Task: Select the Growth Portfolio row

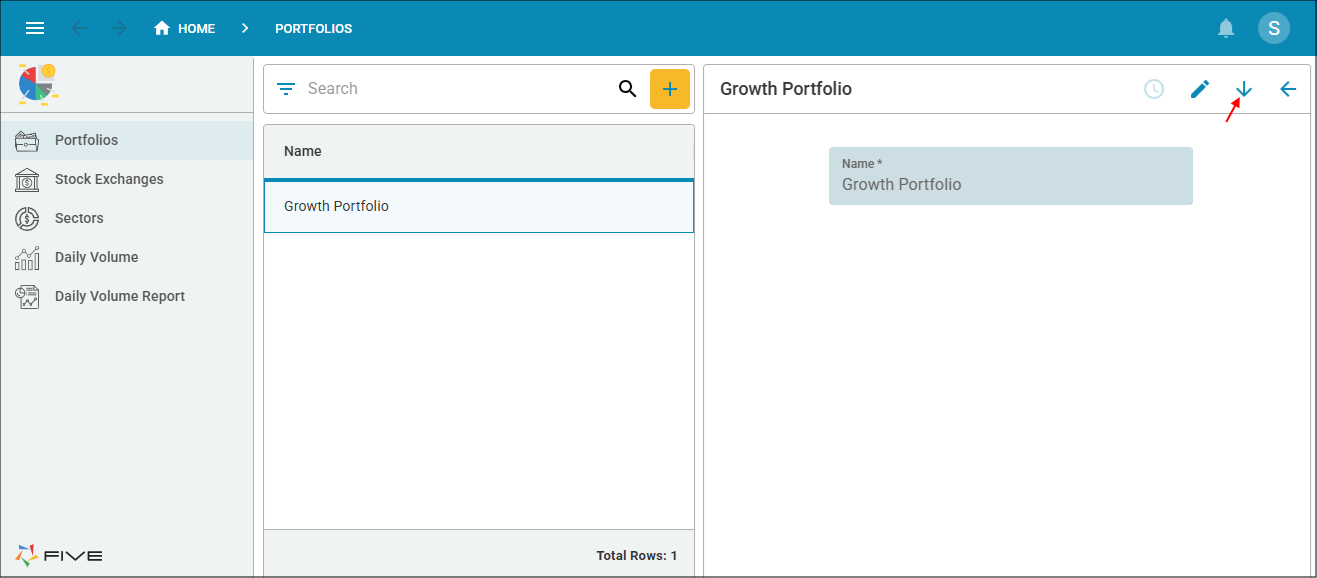Action: pyautogui.click(x=478, y=206)
